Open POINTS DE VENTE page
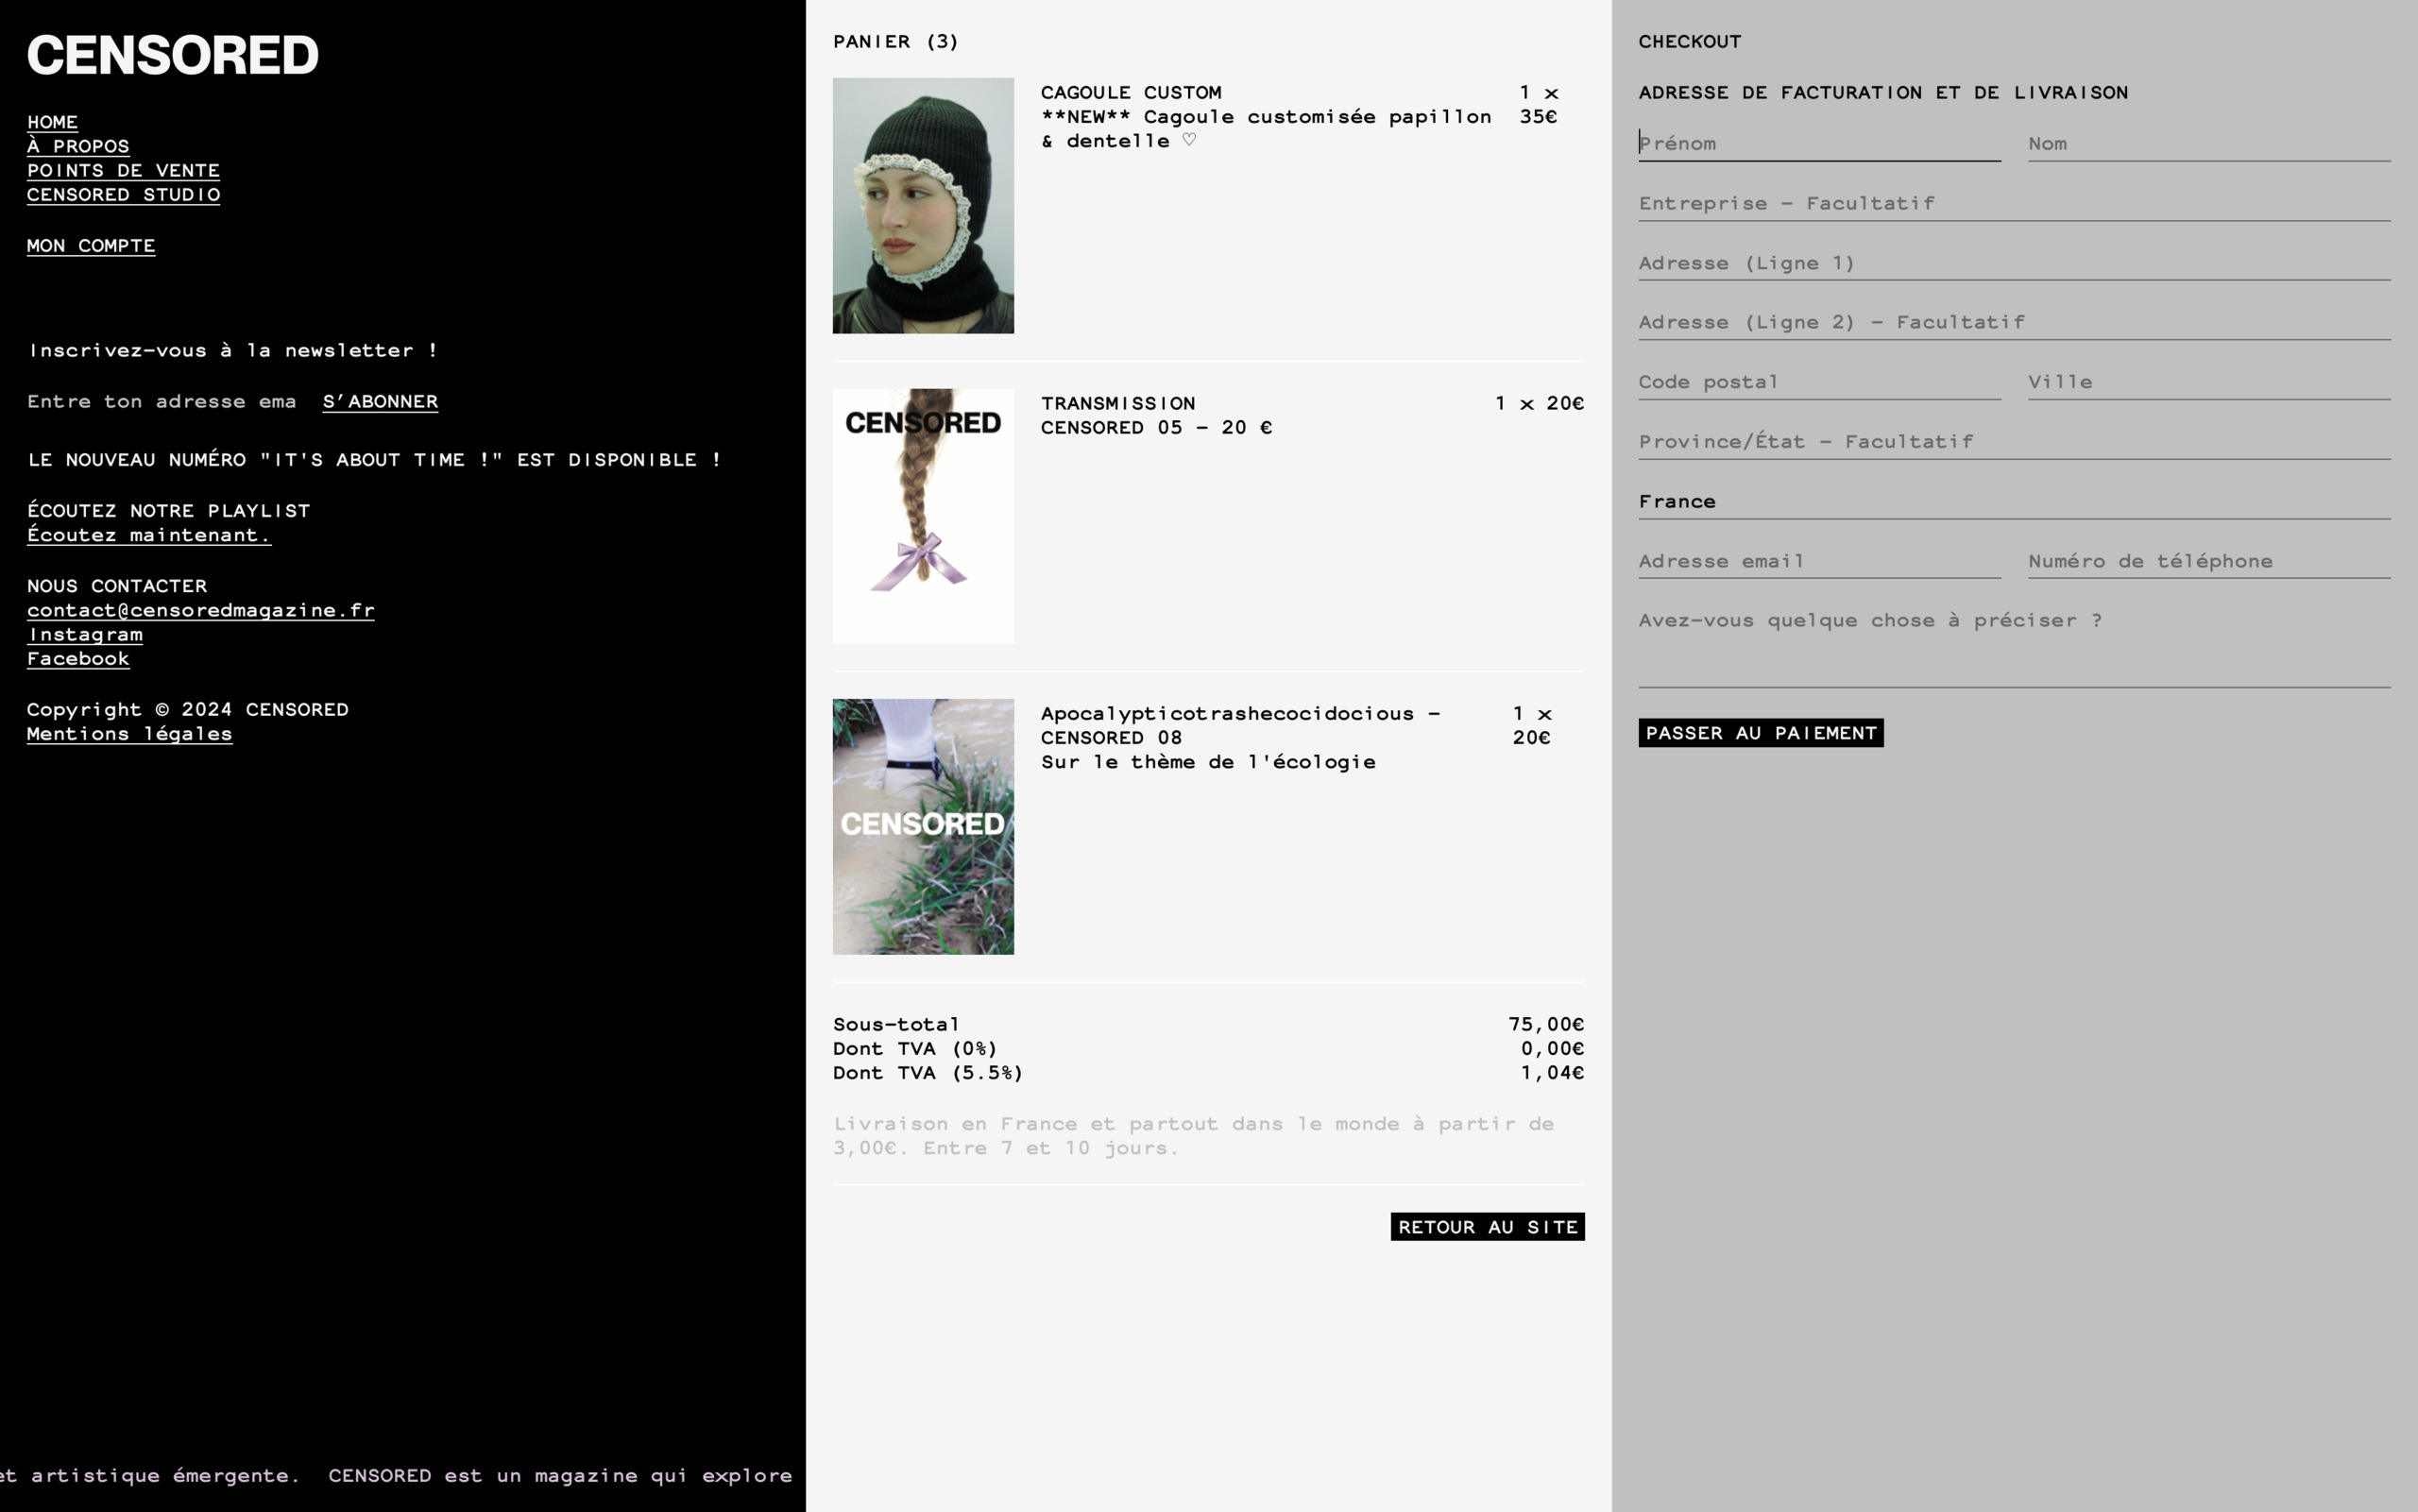The image size is (2418, 1512). point(123,170)
